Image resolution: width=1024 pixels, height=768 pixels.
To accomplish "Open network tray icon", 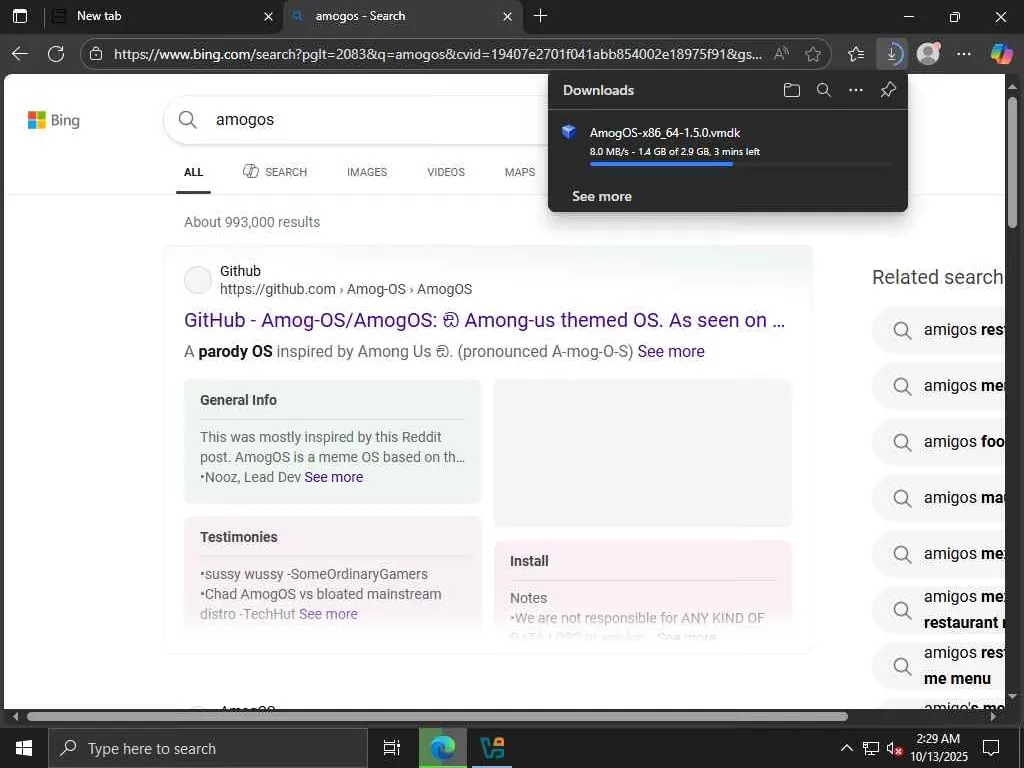I will [x=871, y=748].
